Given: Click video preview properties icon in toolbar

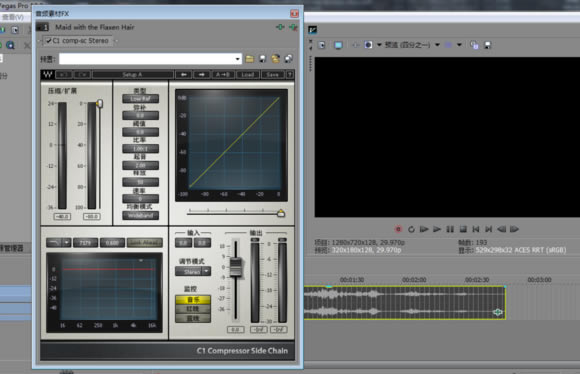Looking at the screenshot, I should 322,45.
